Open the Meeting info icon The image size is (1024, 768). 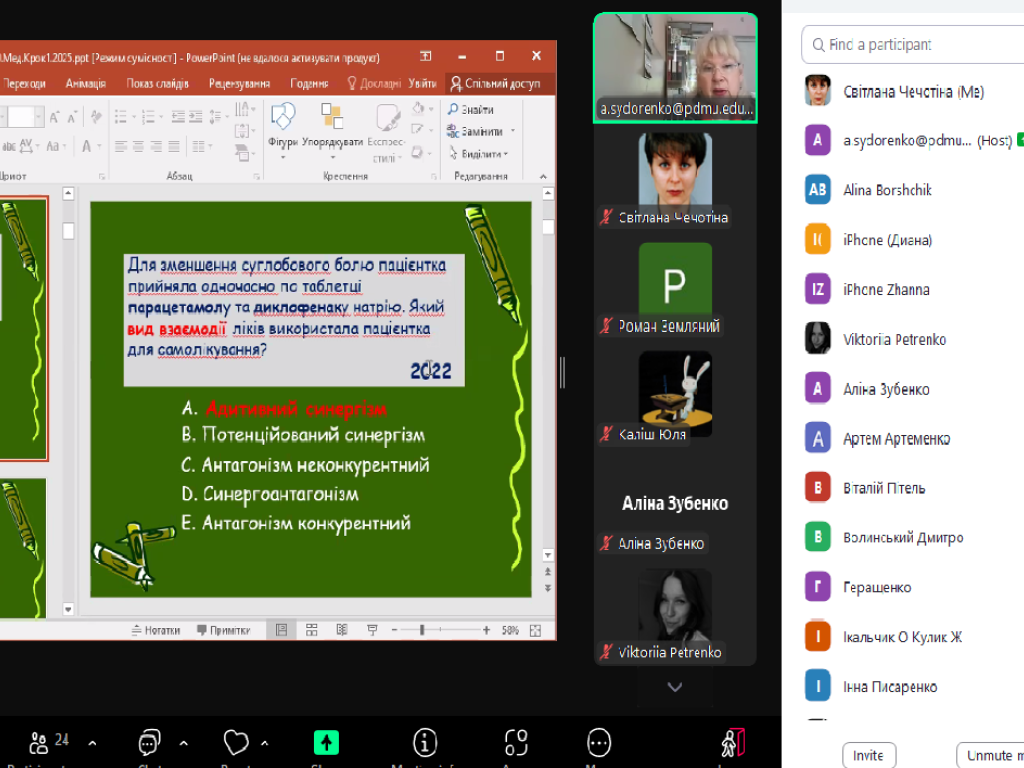[x=425, y=743]
